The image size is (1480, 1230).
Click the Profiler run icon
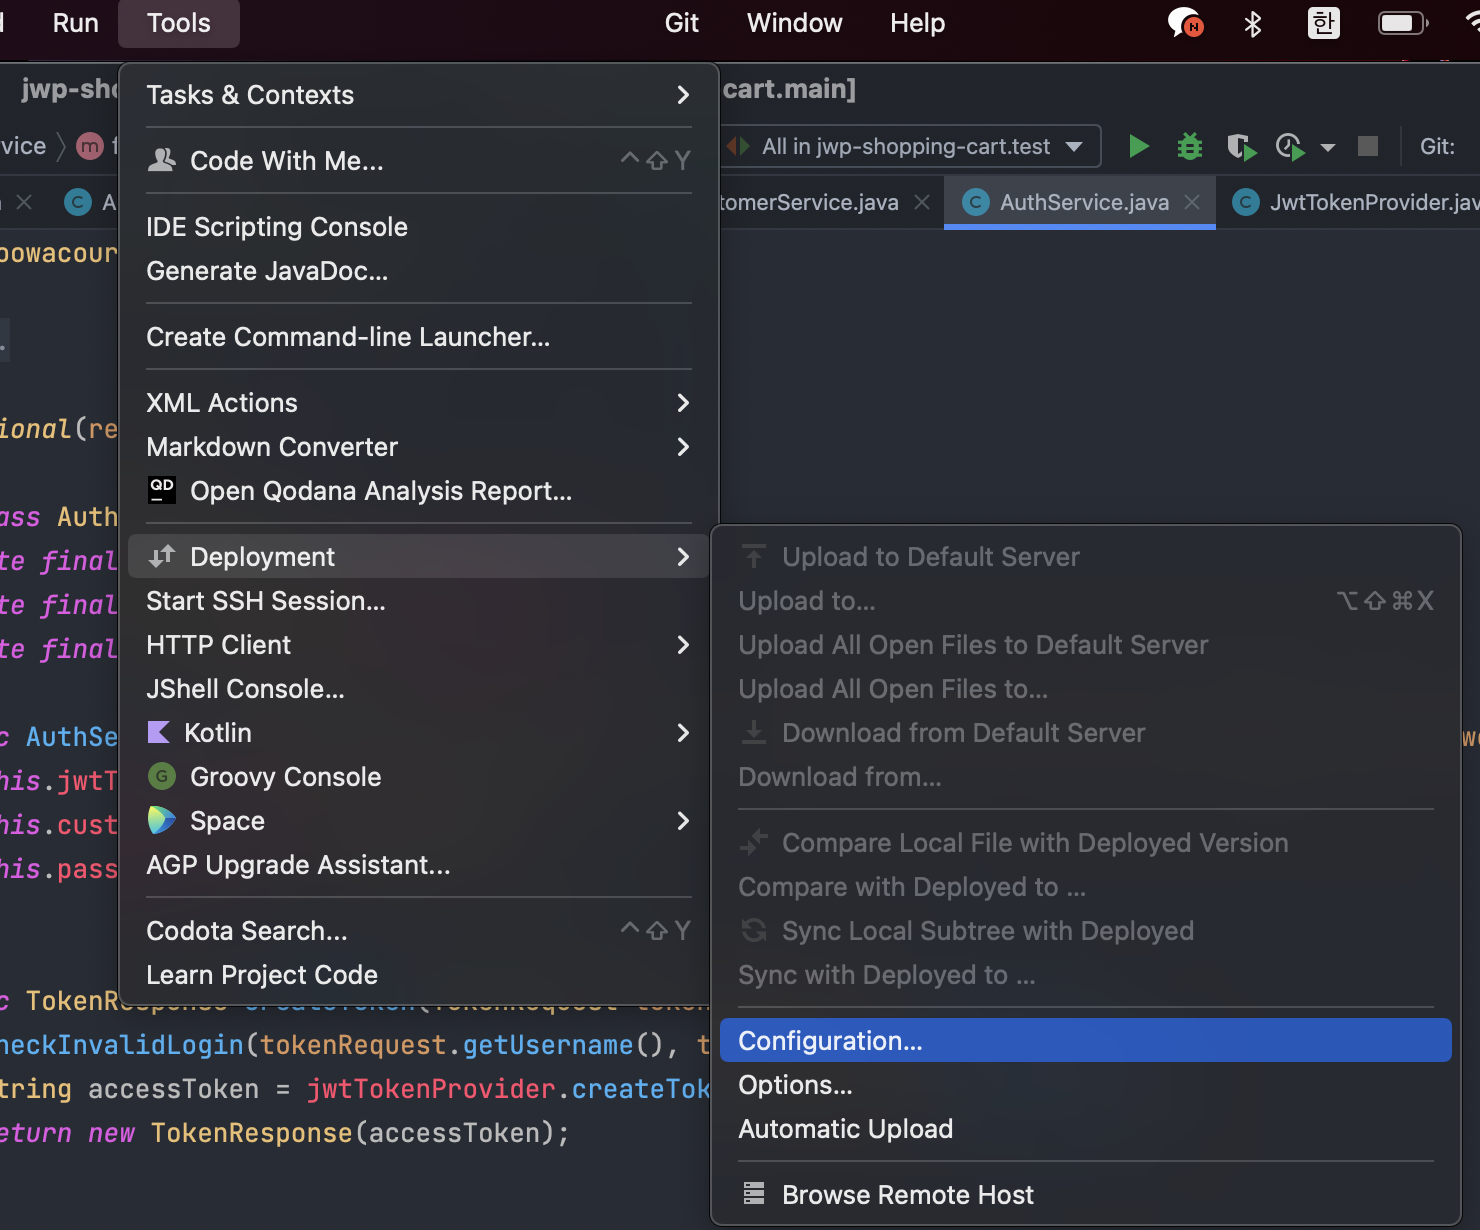(x=1291, y=147)
